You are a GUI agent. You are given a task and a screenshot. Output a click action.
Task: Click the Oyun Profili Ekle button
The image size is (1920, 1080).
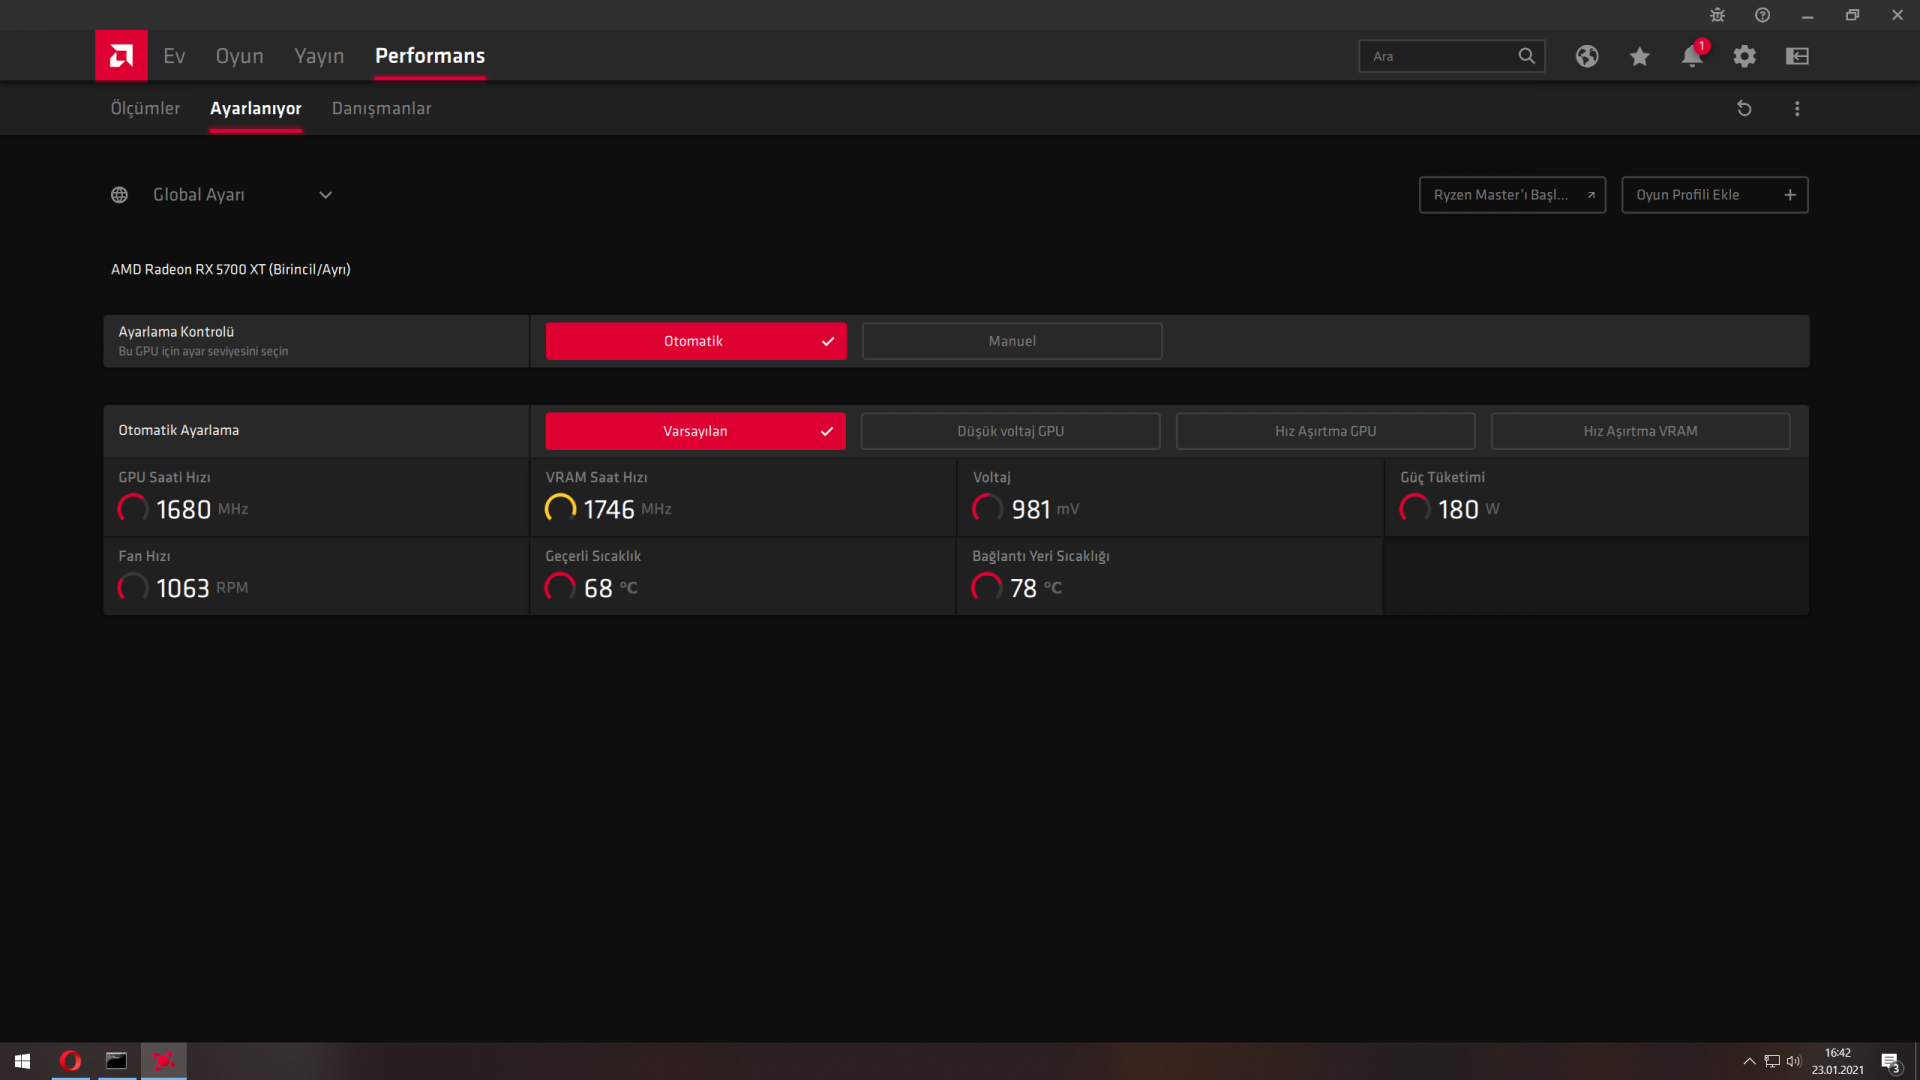point(1714,195)
